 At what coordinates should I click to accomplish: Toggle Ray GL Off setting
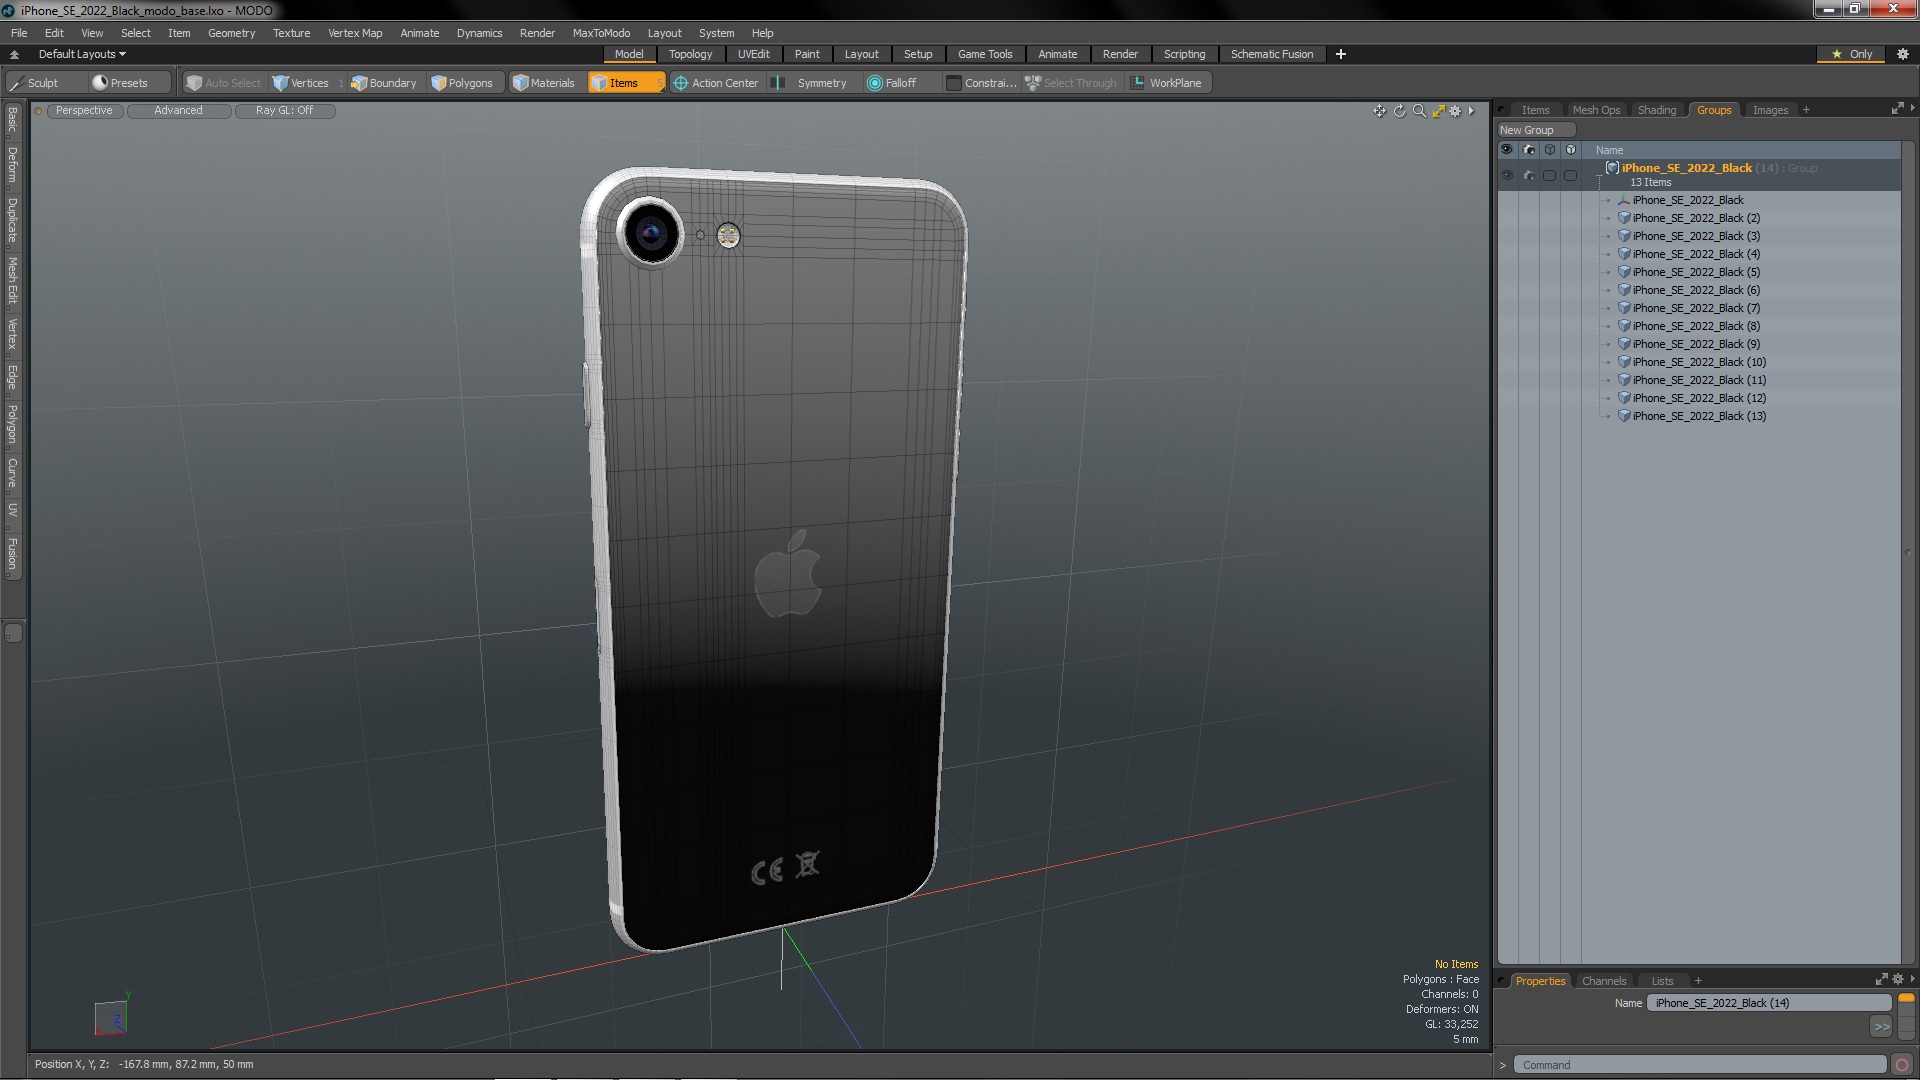[x=284, y=111]
